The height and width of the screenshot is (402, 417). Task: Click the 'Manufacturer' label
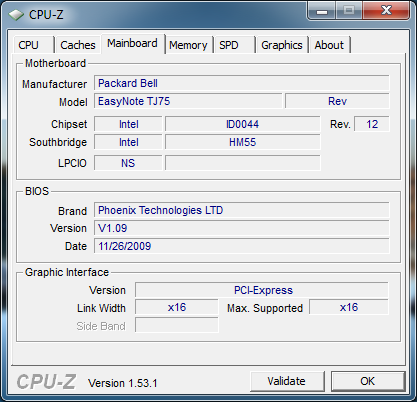(54, 84)
